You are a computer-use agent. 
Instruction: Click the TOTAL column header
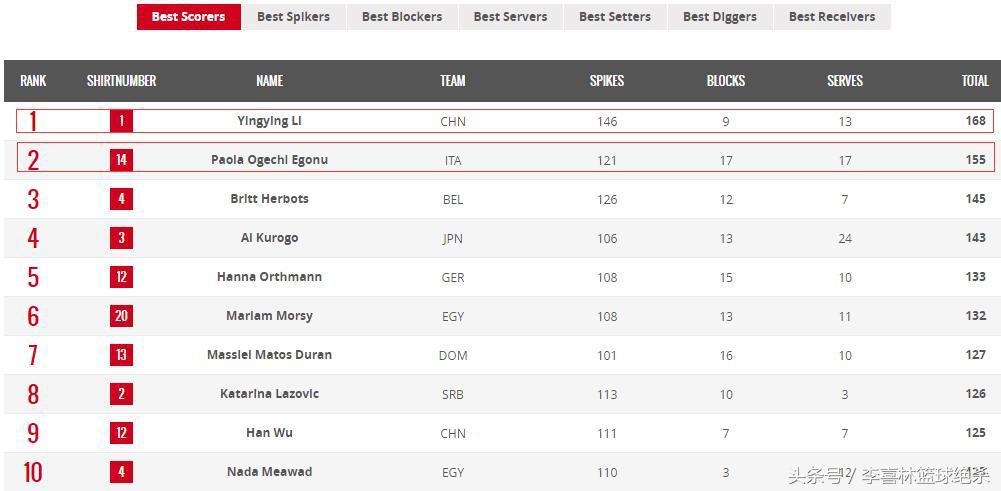pyautogui.click(x=975, y=81)
